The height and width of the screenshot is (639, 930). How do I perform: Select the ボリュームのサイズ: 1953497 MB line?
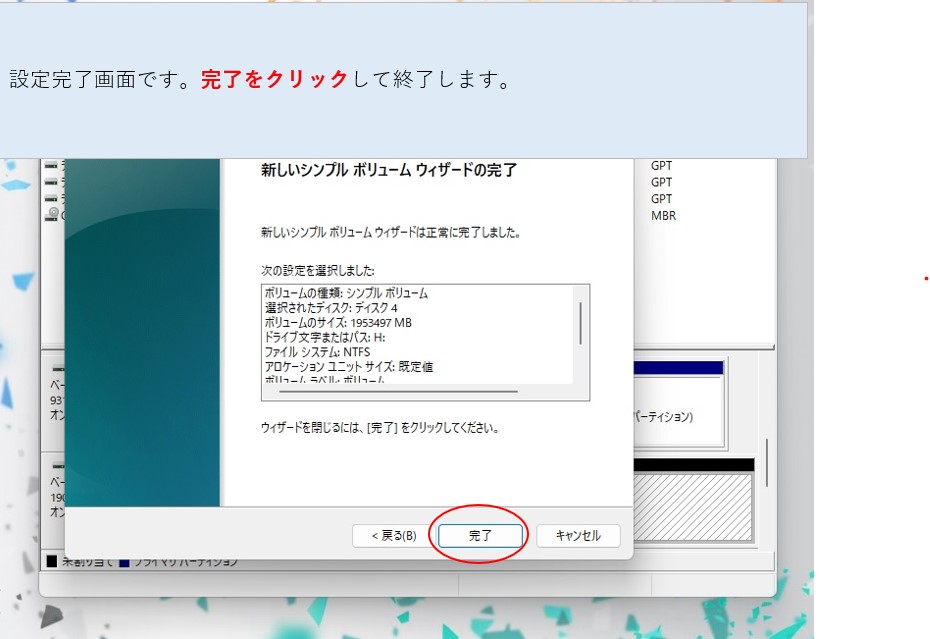(x=338, y=323)
